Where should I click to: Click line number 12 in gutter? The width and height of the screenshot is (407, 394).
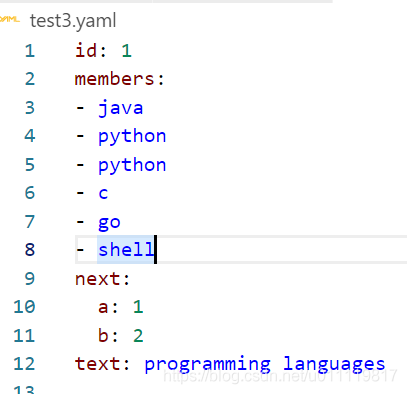(24, 364)
